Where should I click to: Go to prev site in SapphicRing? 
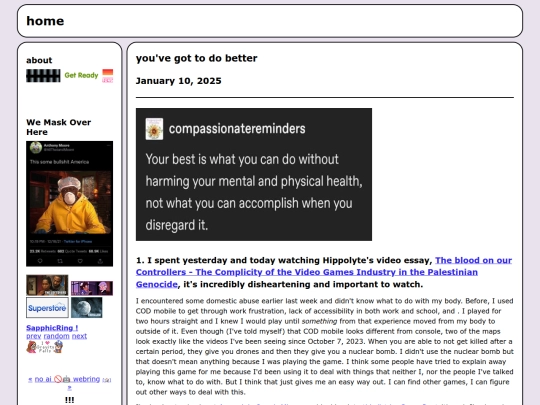click(34, 336)
